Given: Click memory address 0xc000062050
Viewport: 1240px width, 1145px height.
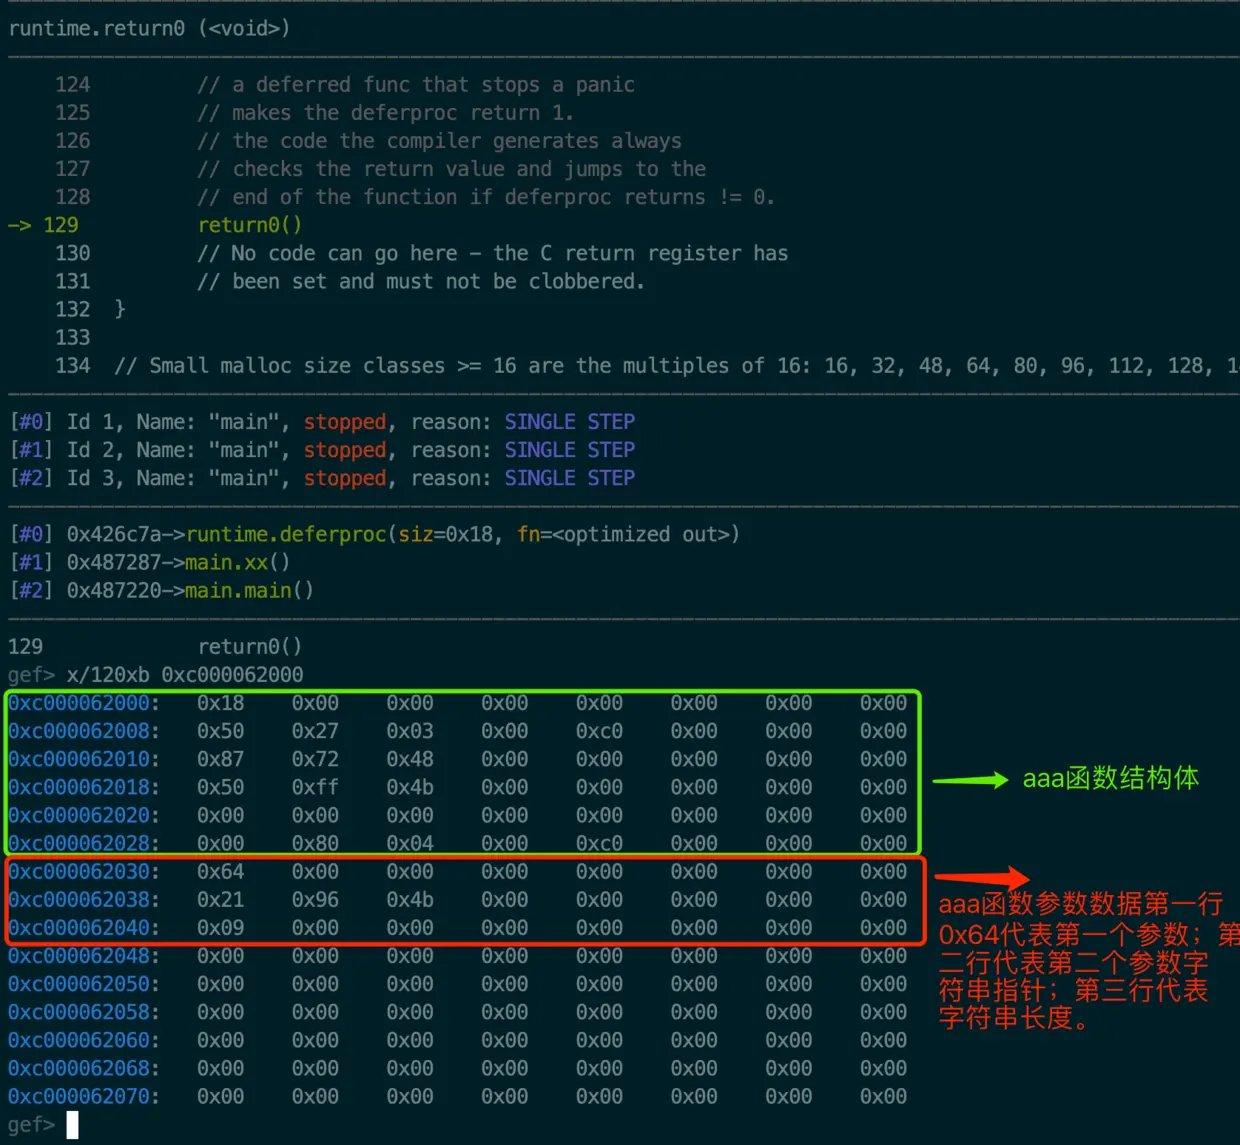Looking at the screenshot, I should coord(79,984).
